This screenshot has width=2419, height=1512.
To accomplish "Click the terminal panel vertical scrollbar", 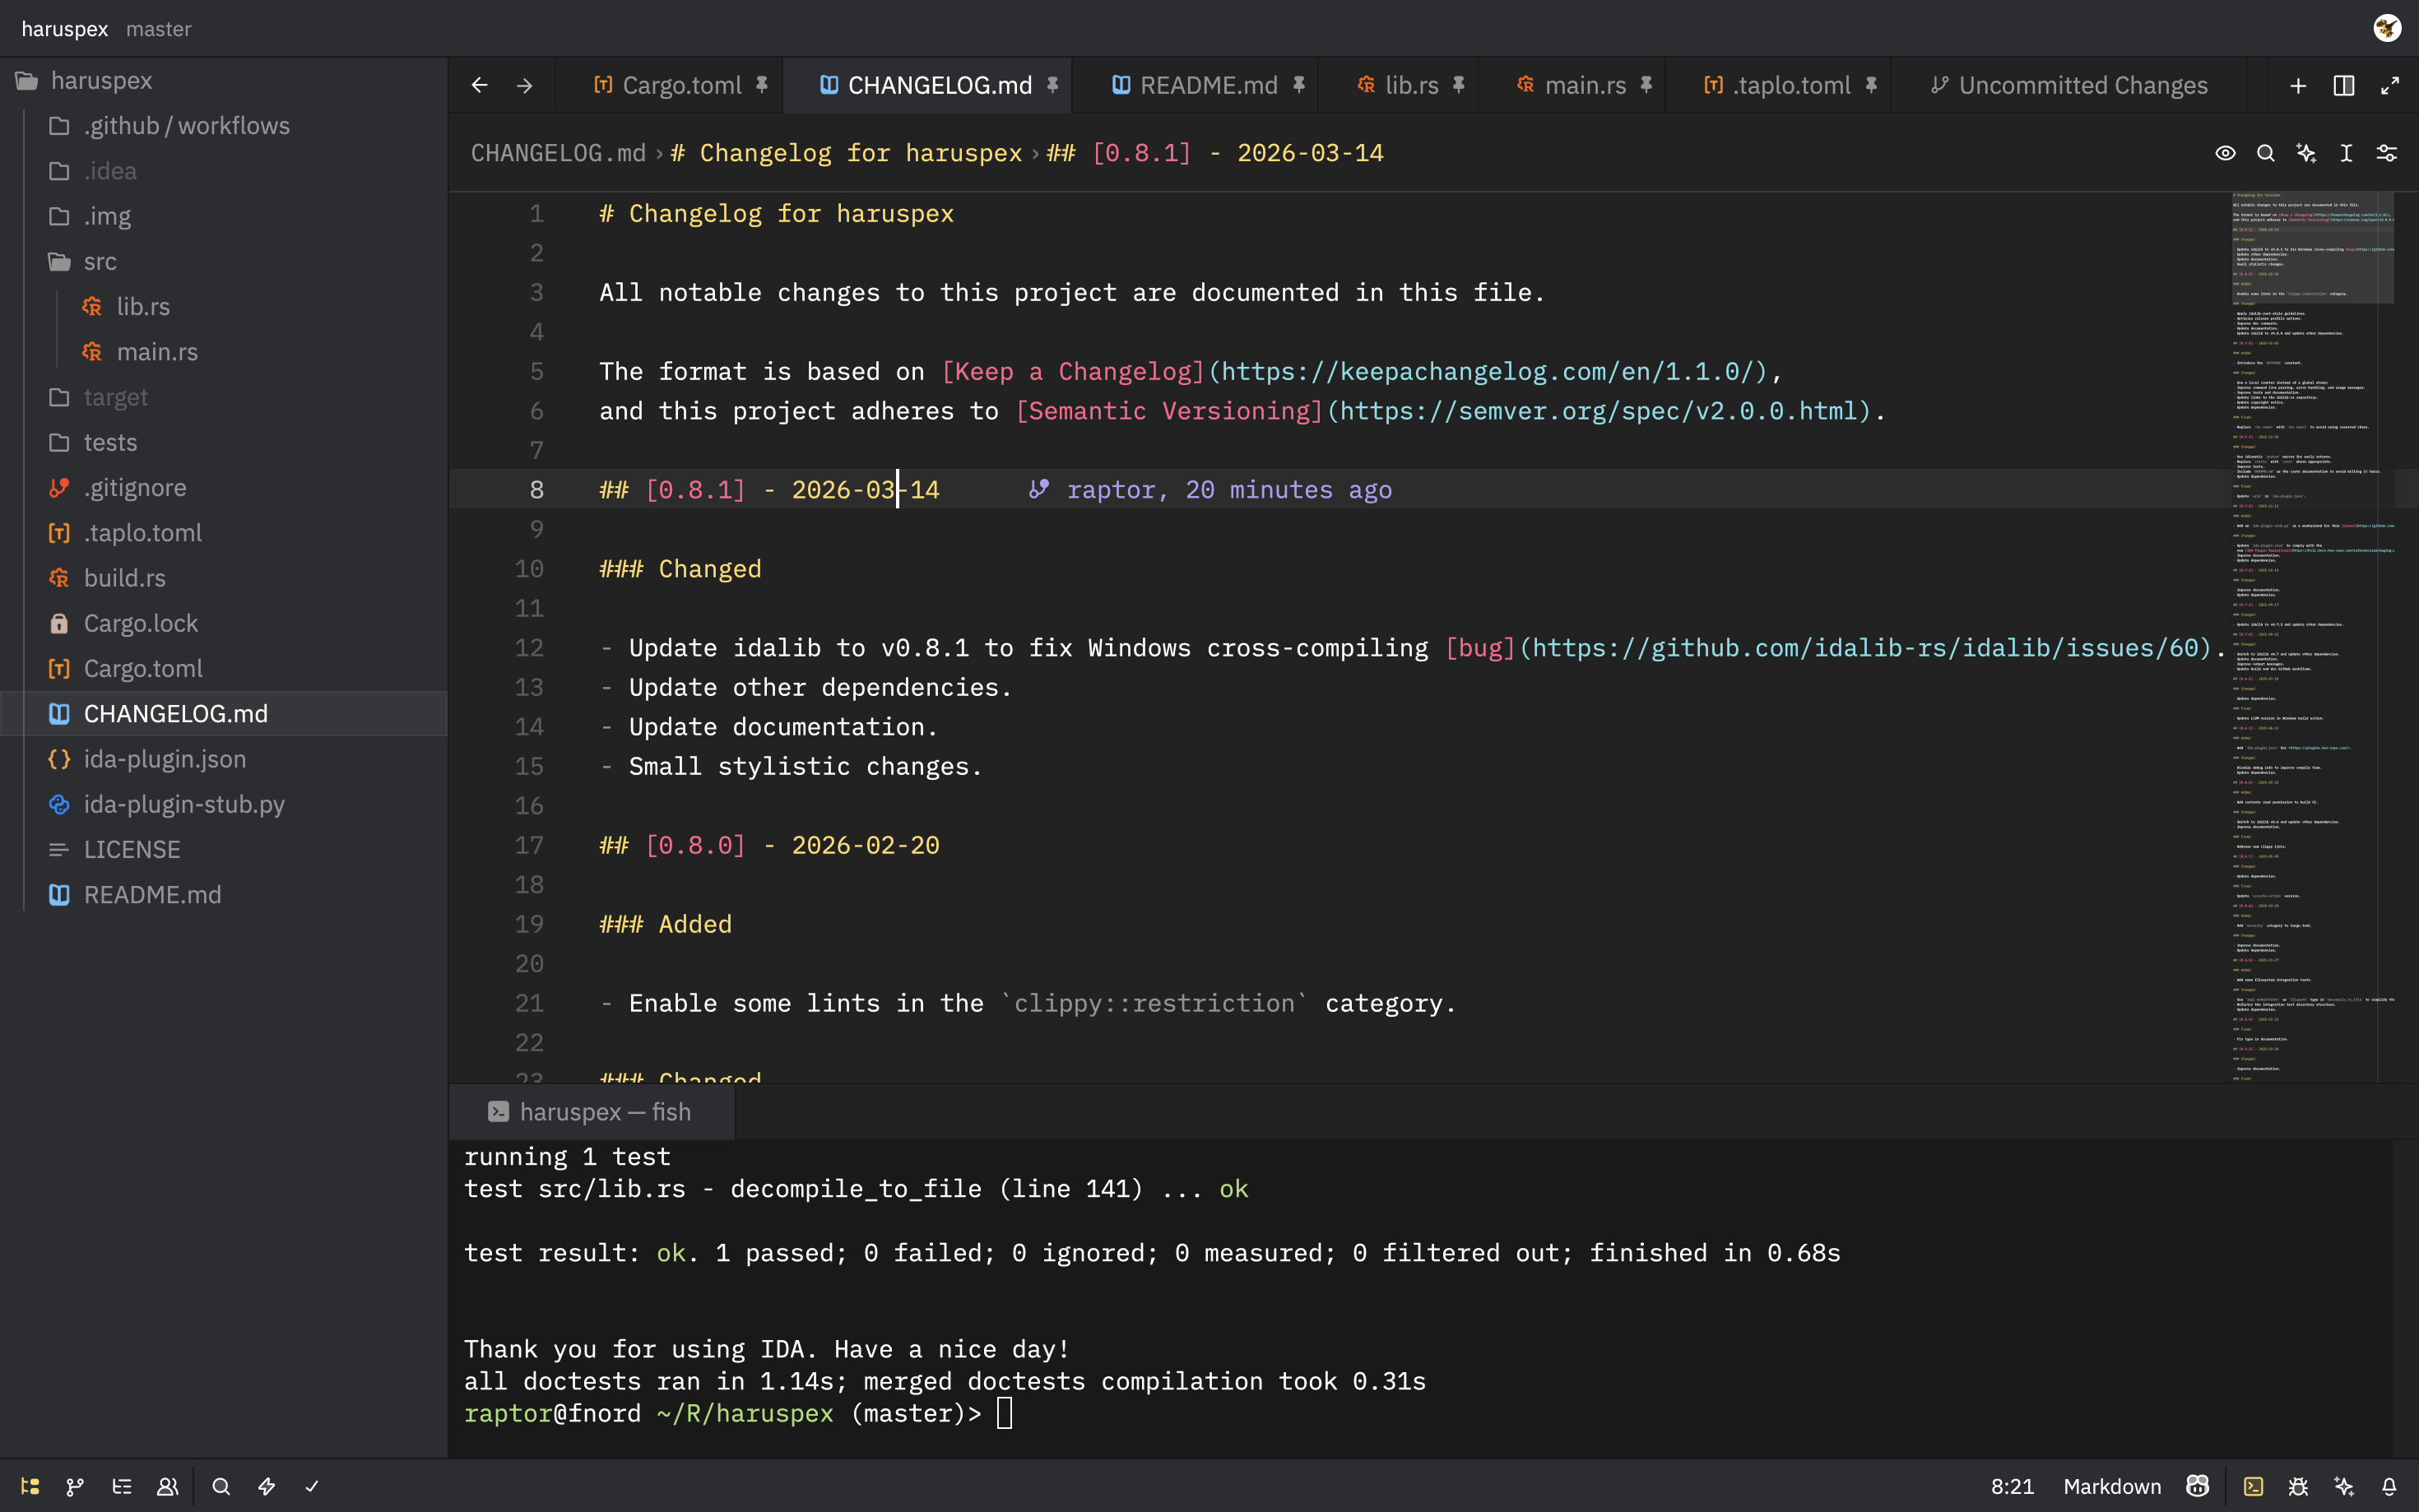I will (x=2404, y=1298).
